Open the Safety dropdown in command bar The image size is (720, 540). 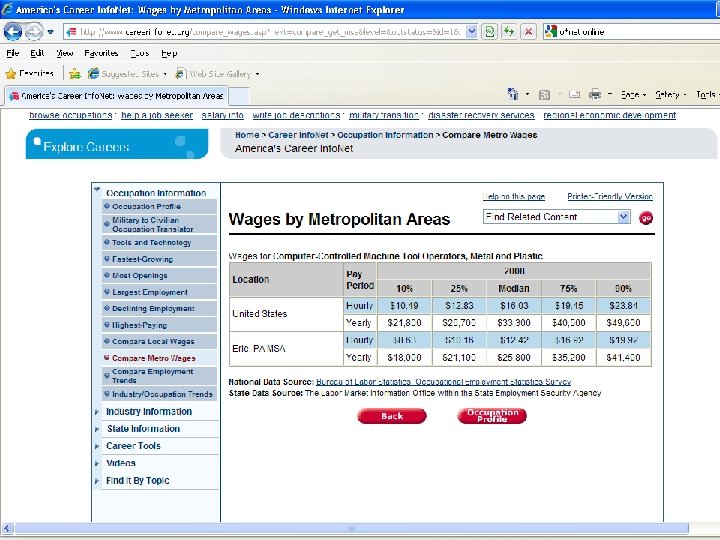pos(670,95)
